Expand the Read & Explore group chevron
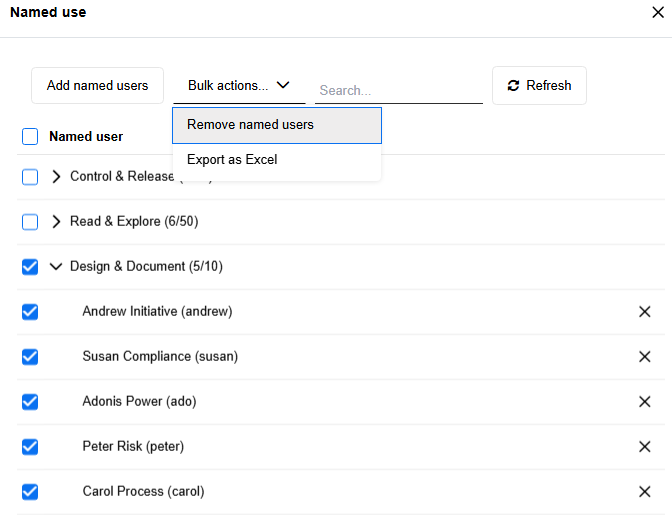Image resolution: width=672 pixels, height=521 pixels. 56,222
